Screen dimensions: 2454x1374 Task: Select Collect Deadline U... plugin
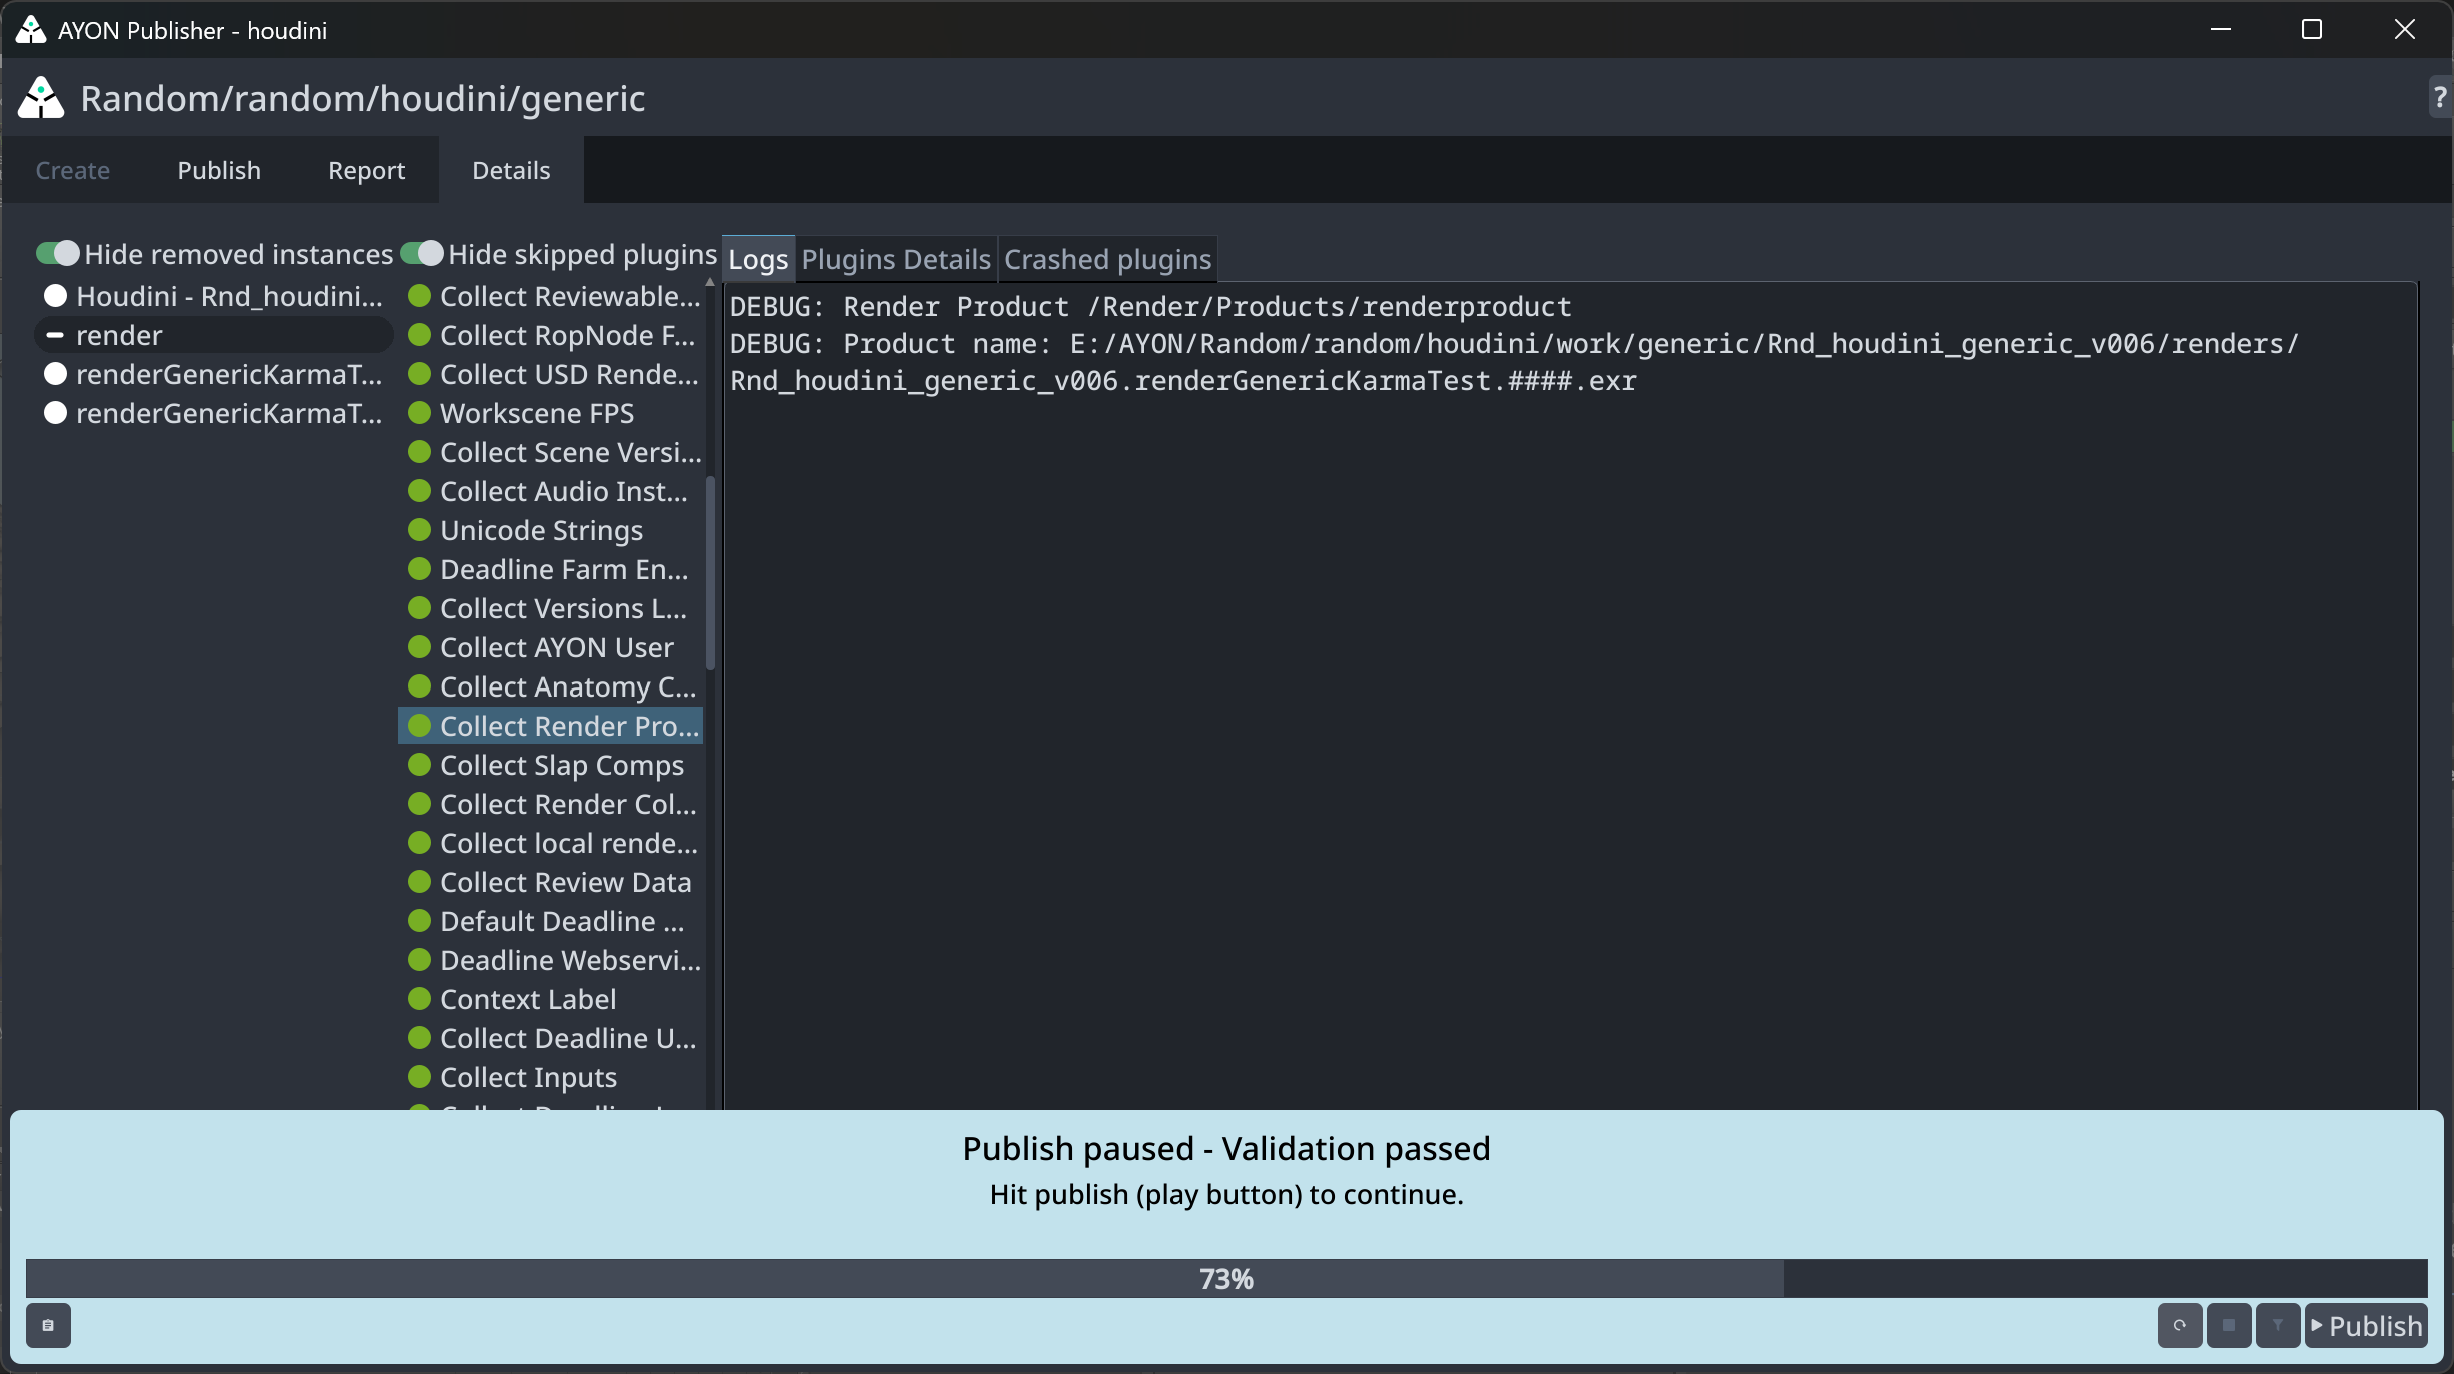click(551, 1038)
